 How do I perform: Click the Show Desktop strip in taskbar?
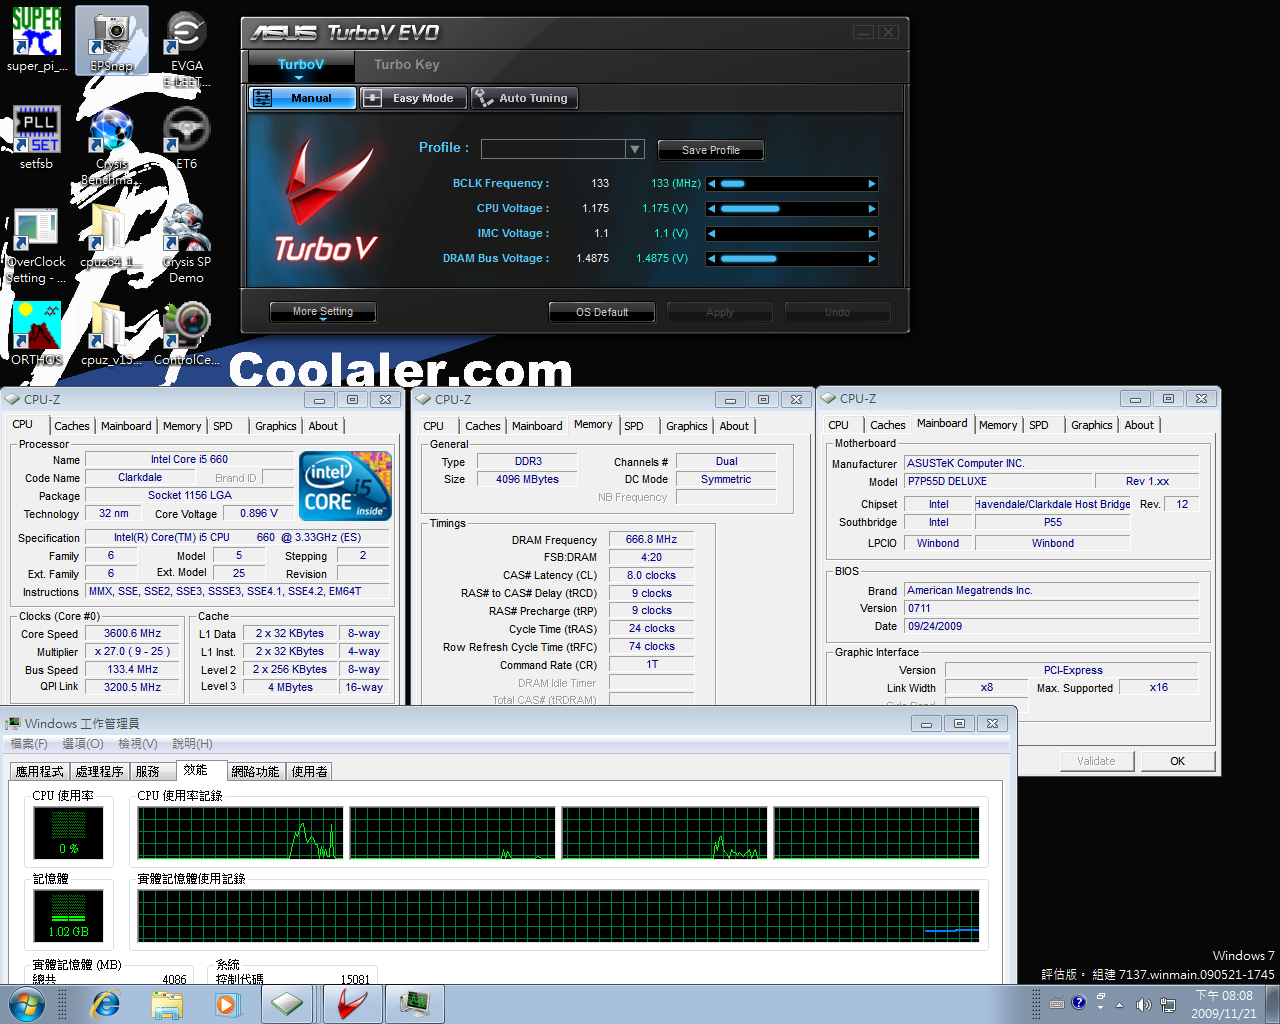tap(1272, 1004)
